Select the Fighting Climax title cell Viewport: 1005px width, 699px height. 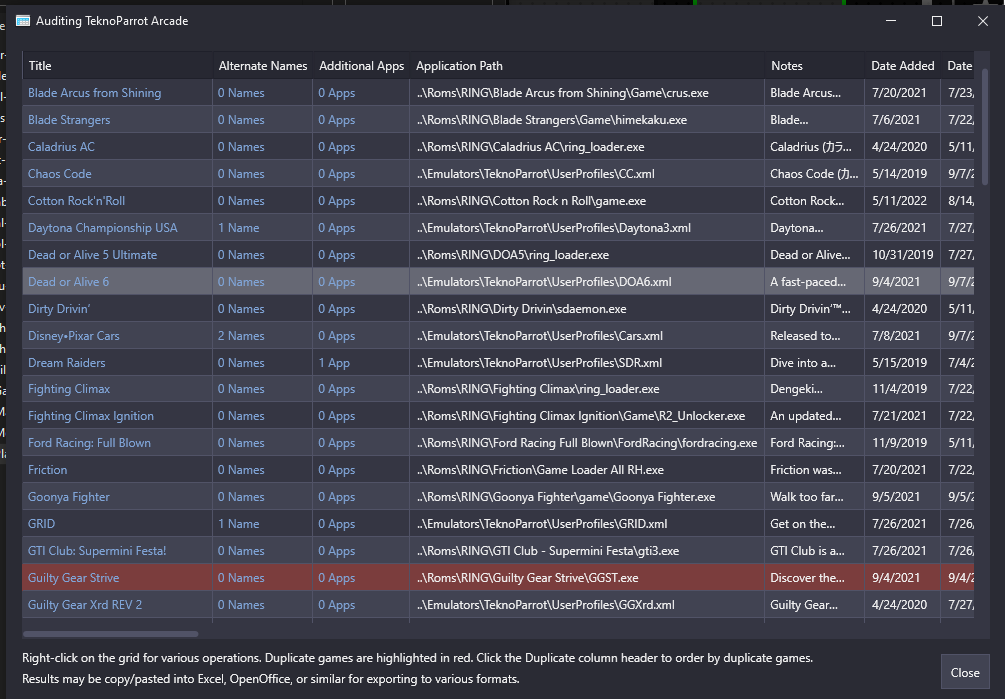pyautogui.click(x=117, y=389)
